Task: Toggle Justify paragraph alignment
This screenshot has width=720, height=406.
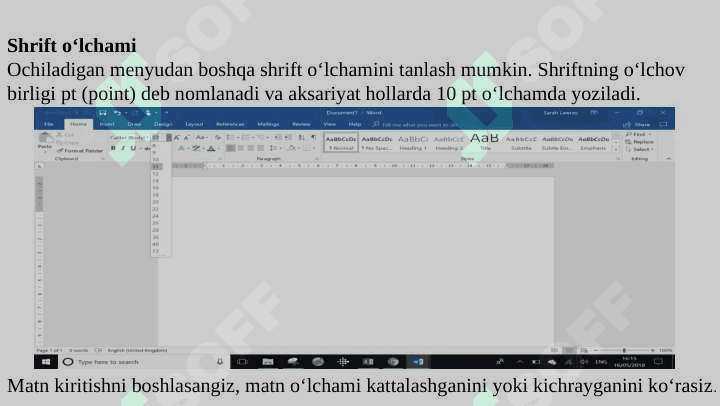Action: click(261, 148)
